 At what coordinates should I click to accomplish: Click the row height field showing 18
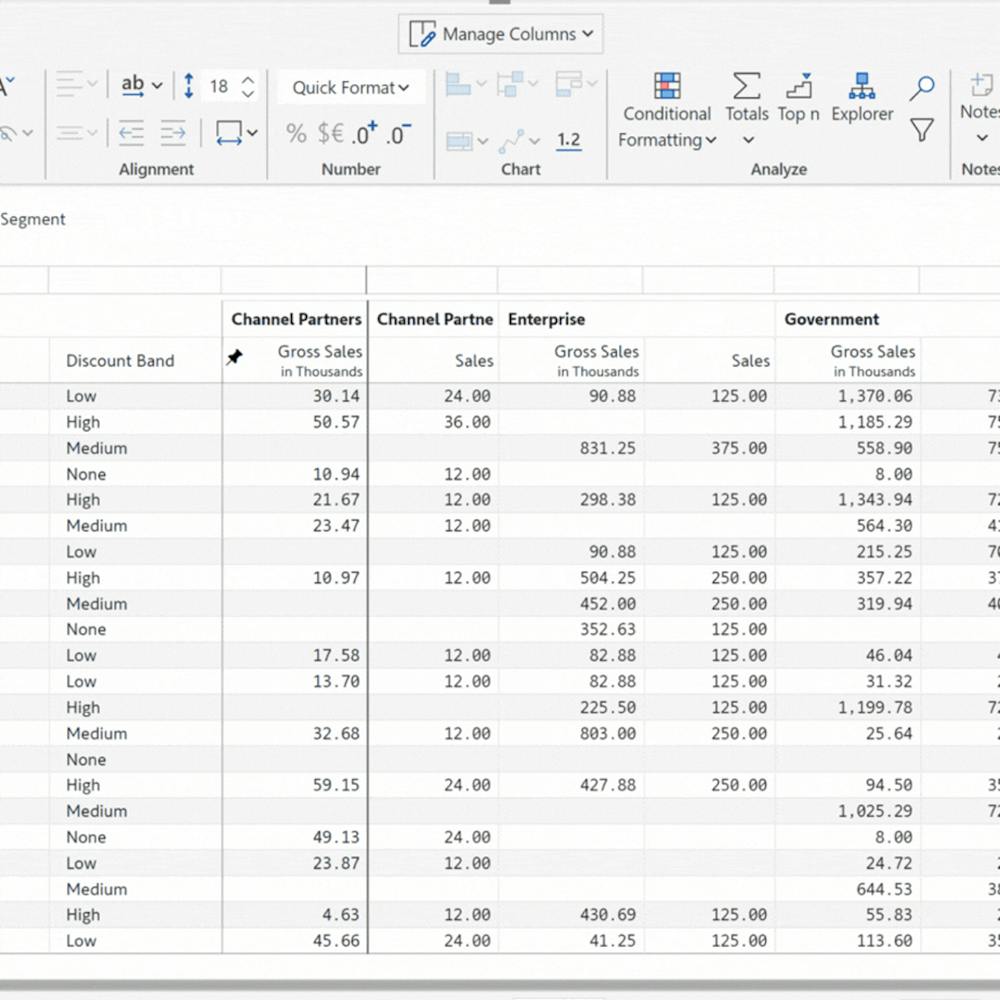click(x=219, y=87)
